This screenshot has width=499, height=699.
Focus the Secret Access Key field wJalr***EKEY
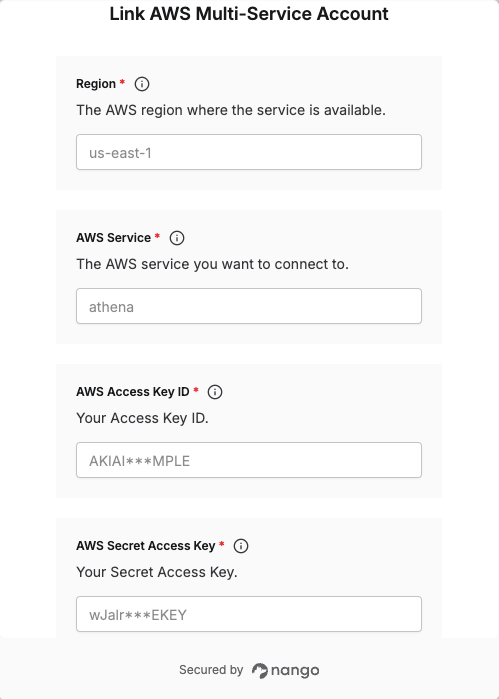click(x=249, y=614)
